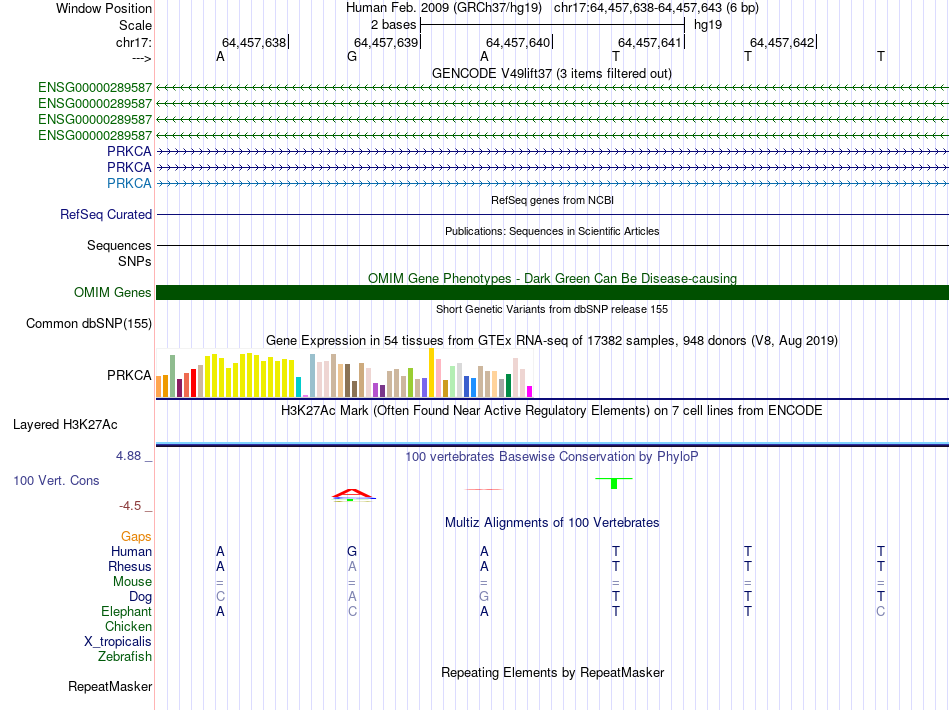Click the red PhyloP conservation peak

point(352,494)
